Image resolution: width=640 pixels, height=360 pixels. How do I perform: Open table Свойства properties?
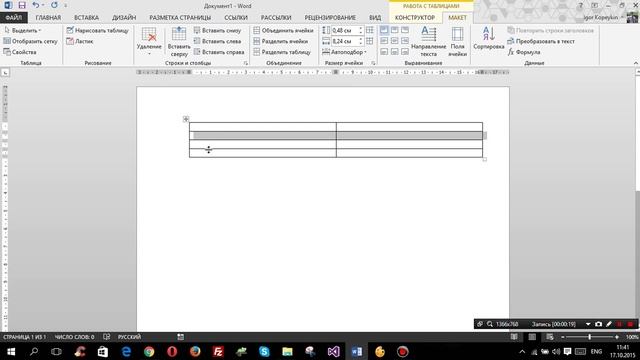[x=20, y=52]
